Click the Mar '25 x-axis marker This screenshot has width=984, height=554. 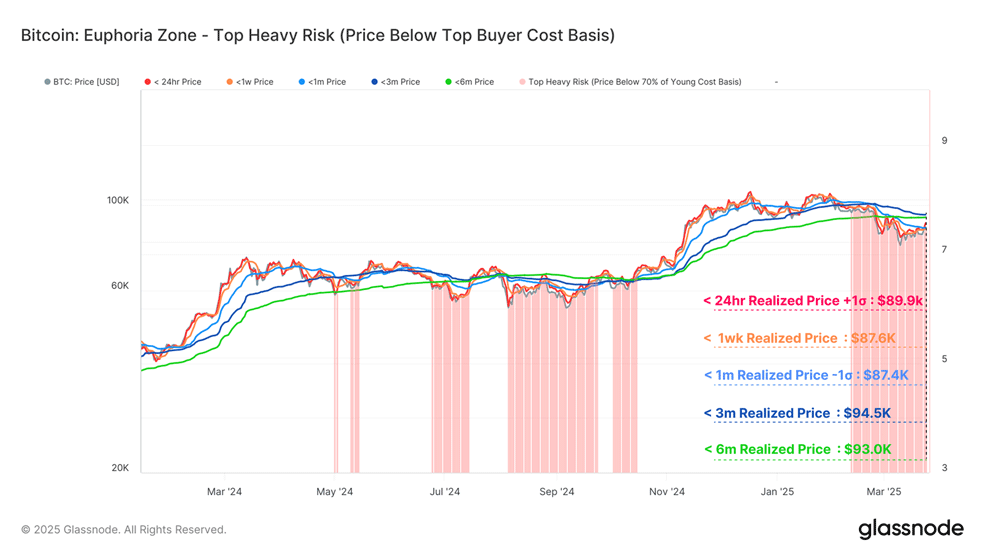[x=884, y=492]
